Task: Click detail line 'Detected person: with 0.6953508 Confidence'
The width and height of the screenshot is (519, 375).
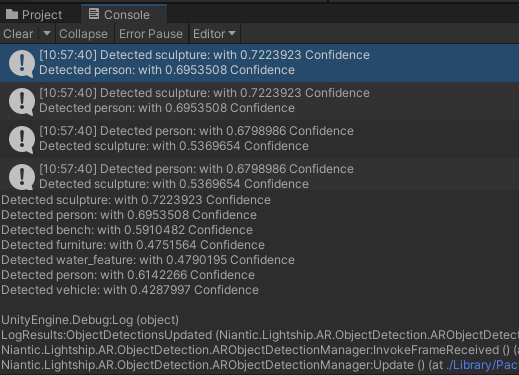Action: (129, 215)
